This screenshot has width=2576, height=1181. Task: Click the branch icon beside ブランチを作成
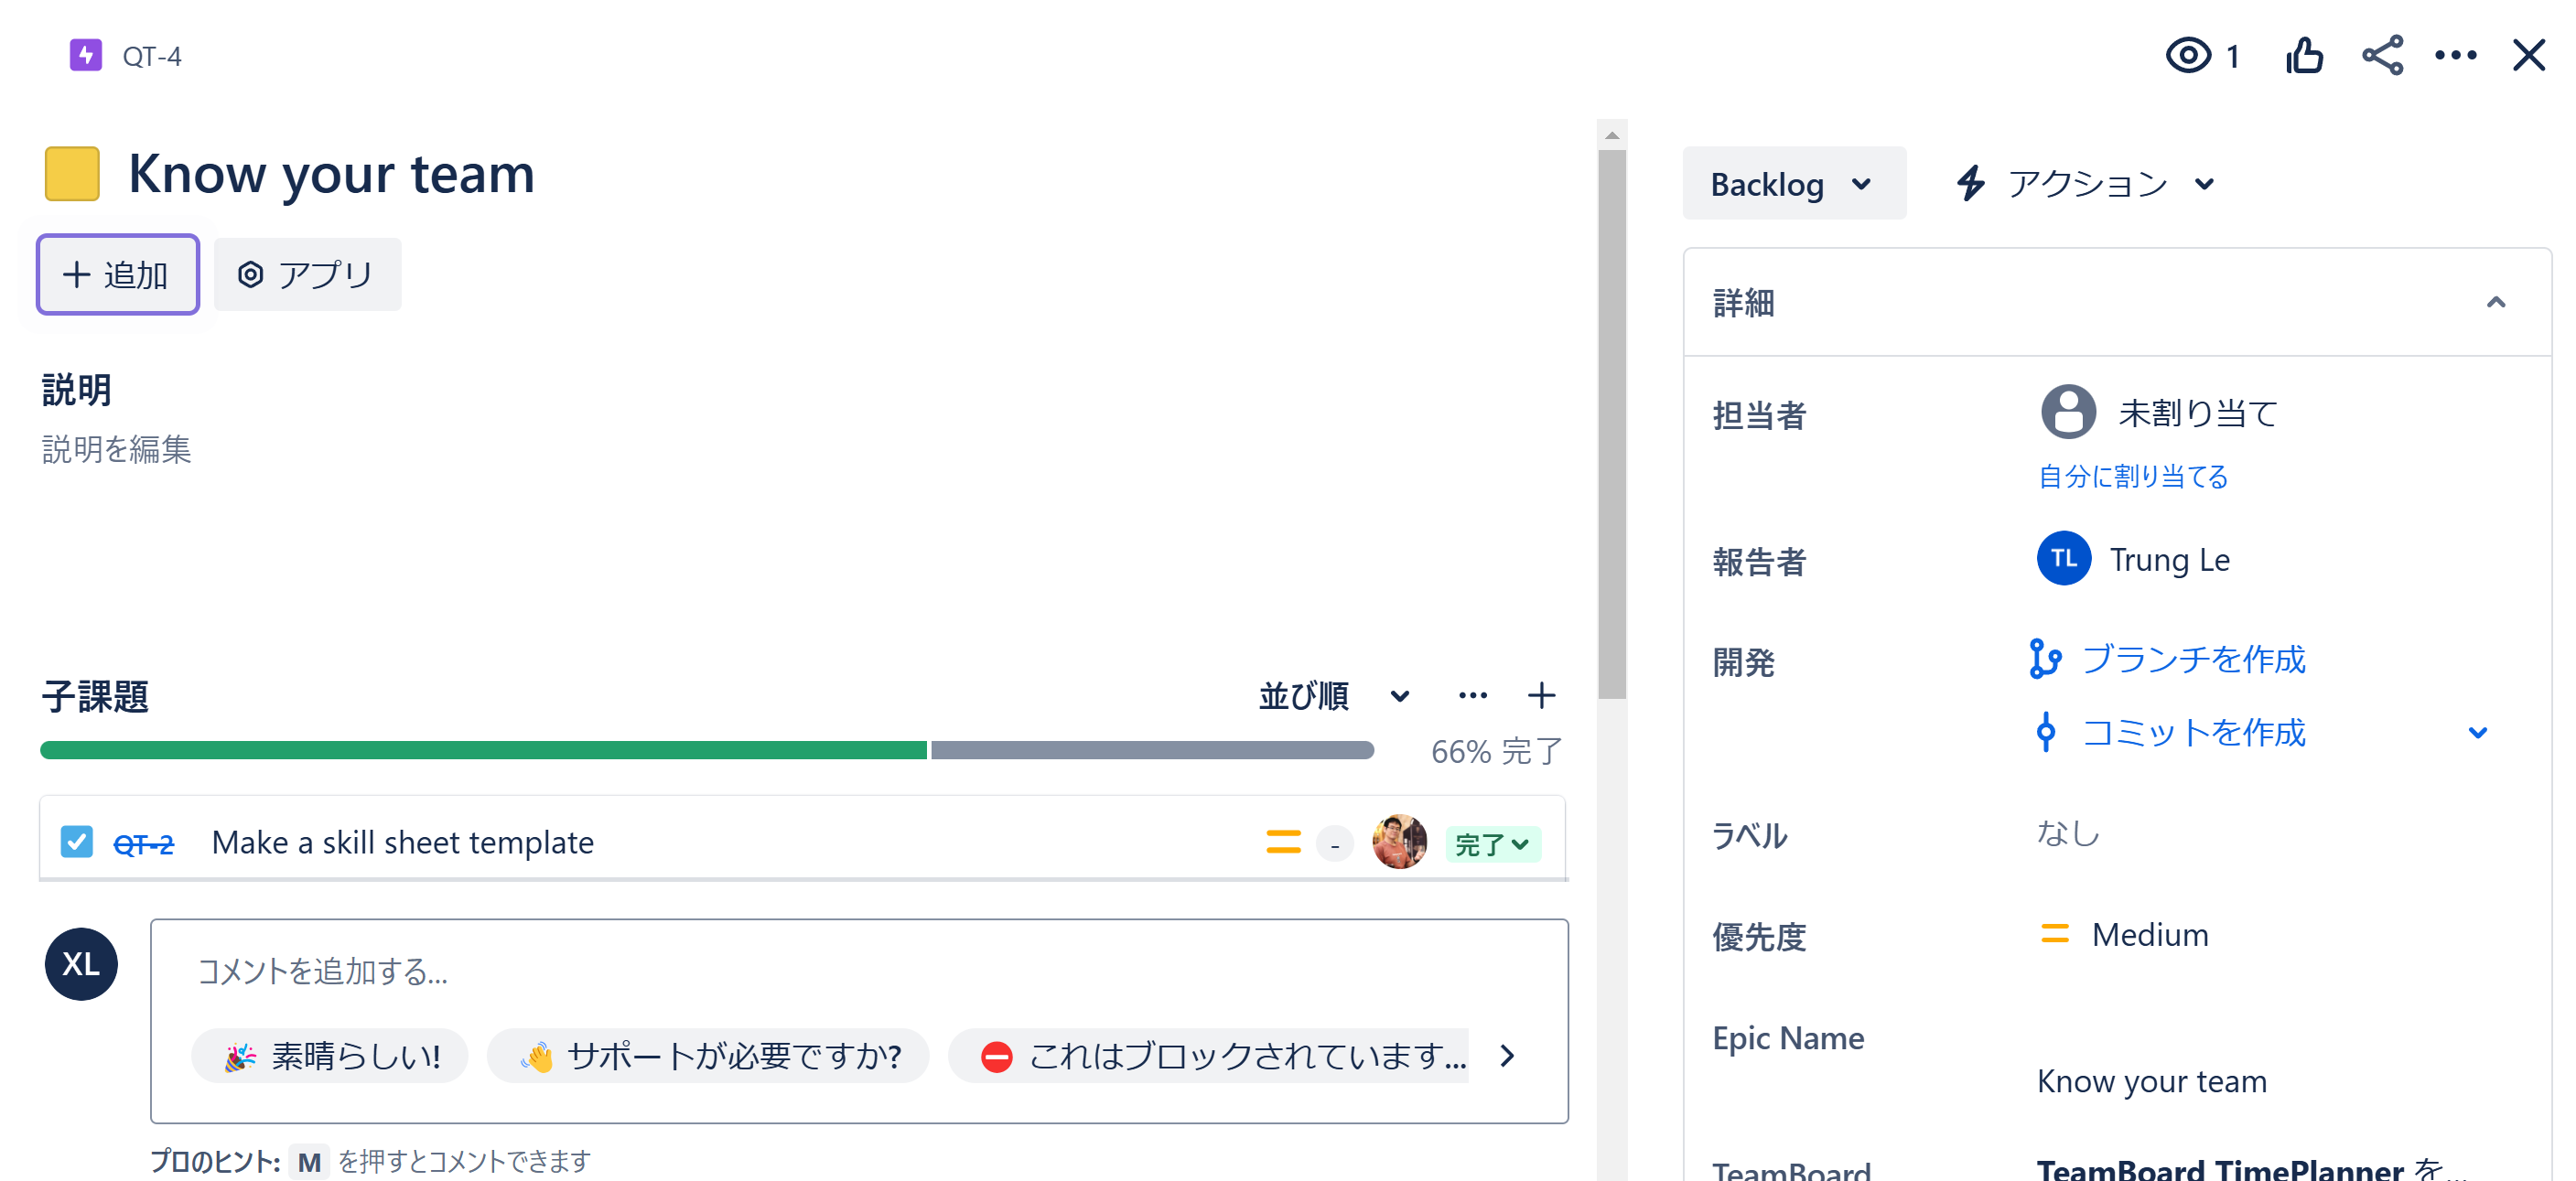[2044, 659]
